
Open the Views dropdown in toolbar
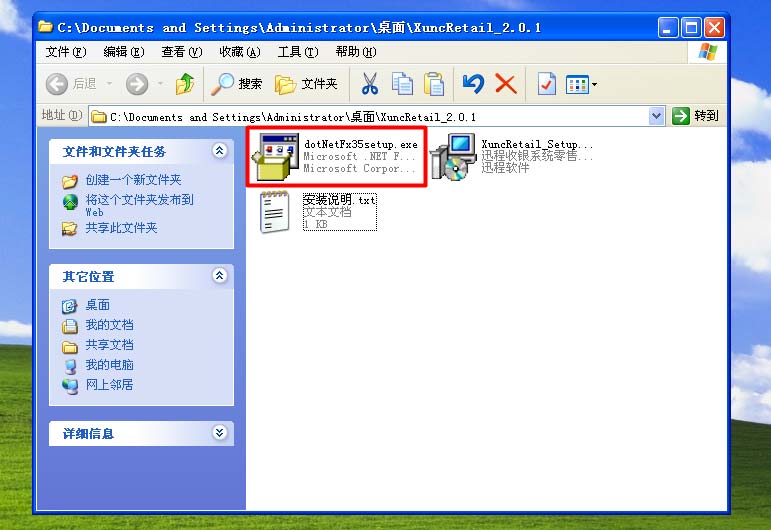point(581,84)
